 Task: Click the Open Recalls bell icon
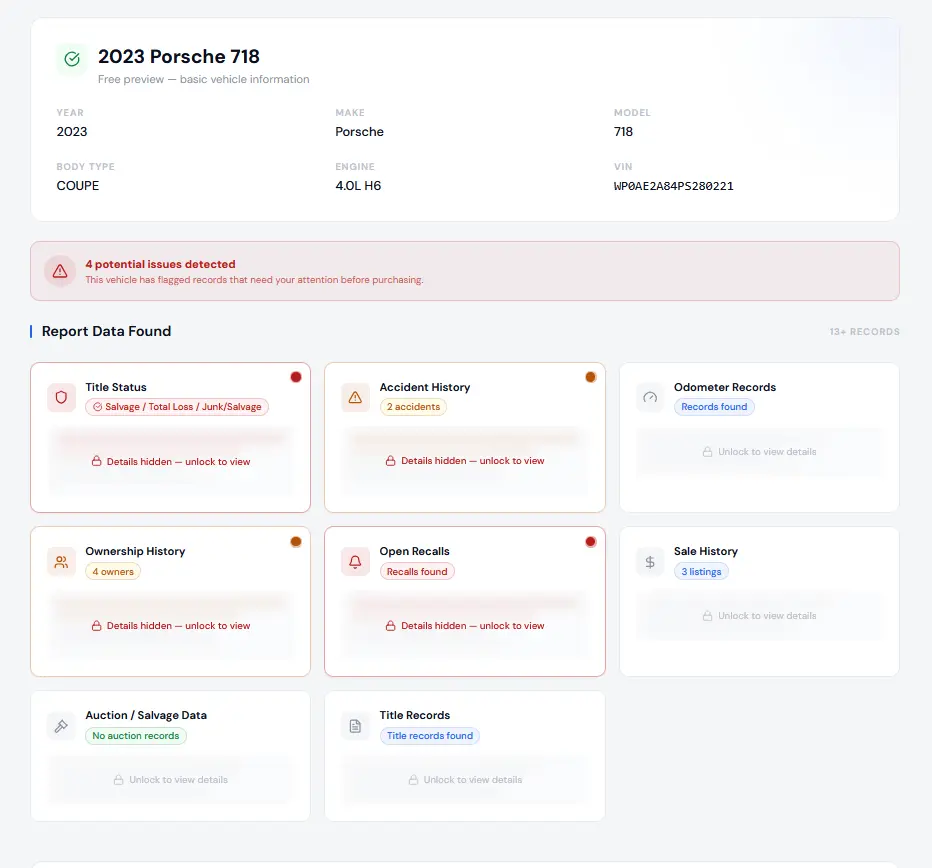coord(355,562)
